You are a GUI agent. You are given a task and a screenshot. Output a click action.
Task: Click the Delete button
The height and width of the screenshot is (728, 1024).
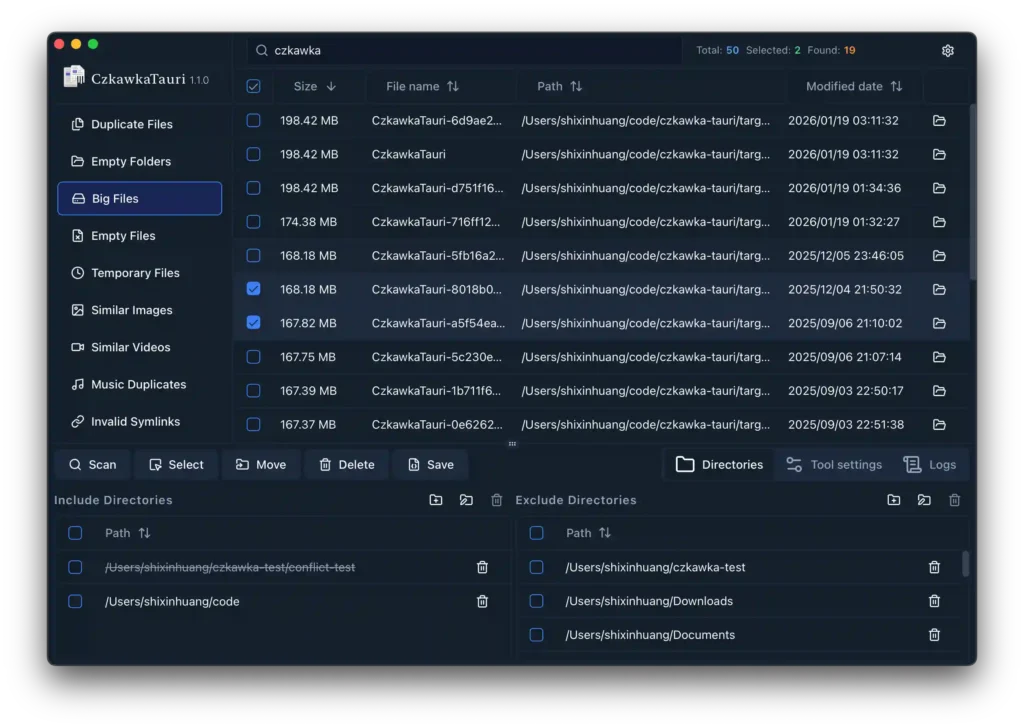347,465
